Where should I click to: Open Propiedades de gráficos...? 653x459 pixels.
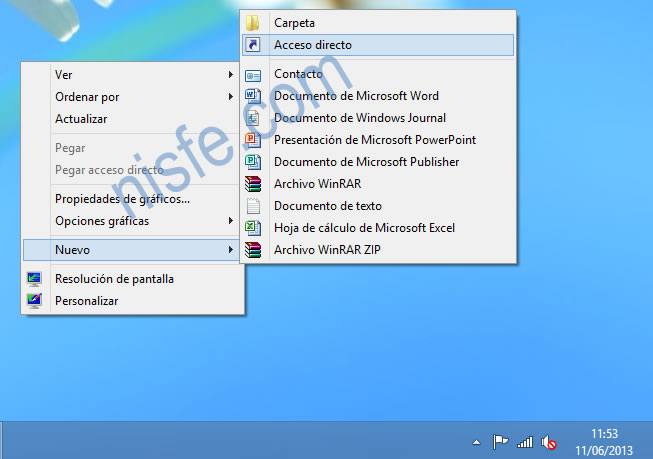[x=131, y=199]
